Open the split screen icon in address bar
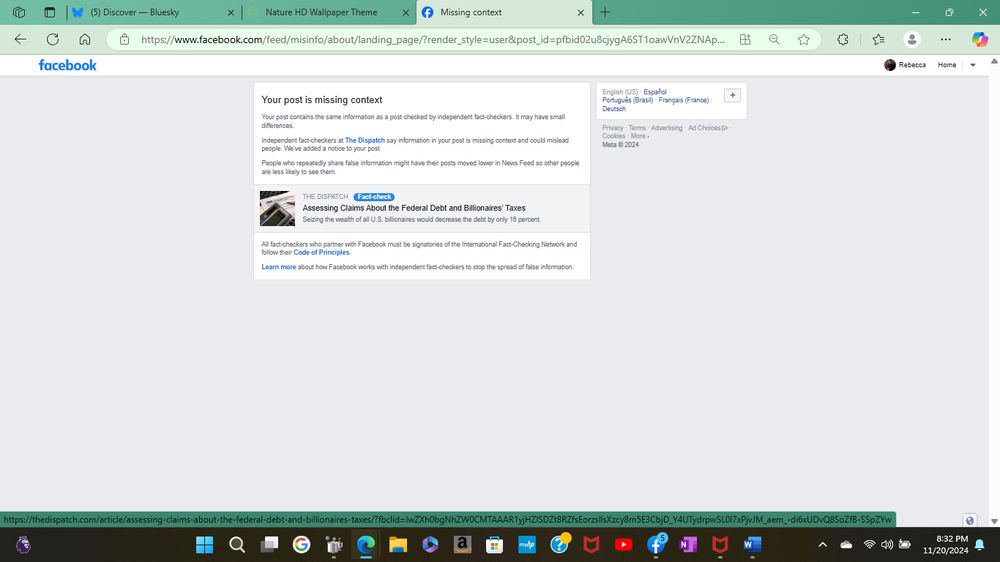Viewport: 1000px width, 562px height. click(x=745, y=40)
